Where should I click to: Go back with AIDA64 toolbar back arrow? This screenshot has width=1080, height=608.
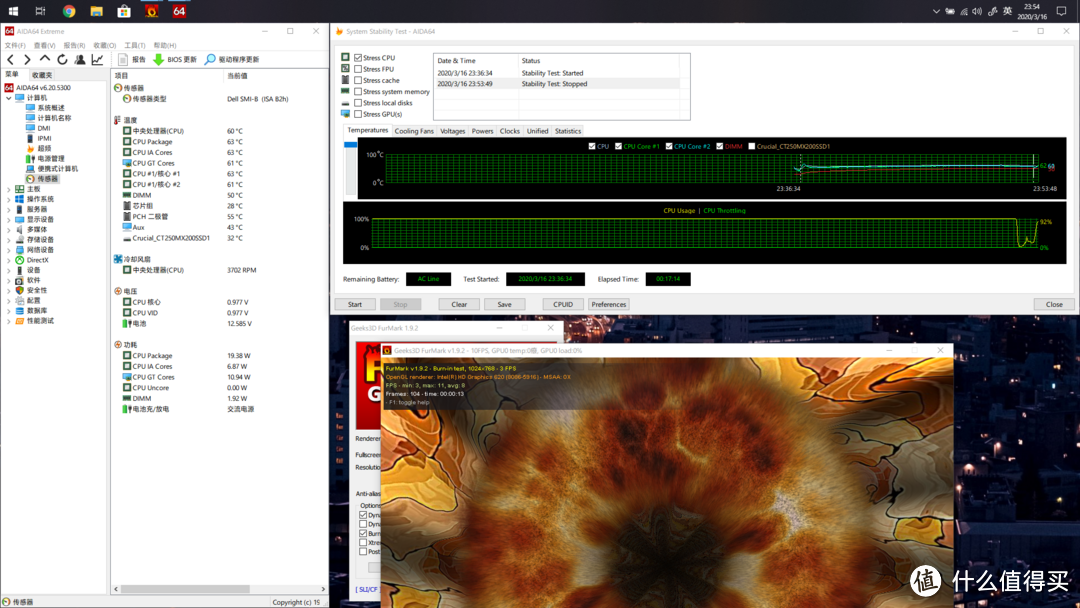point(10,60)
